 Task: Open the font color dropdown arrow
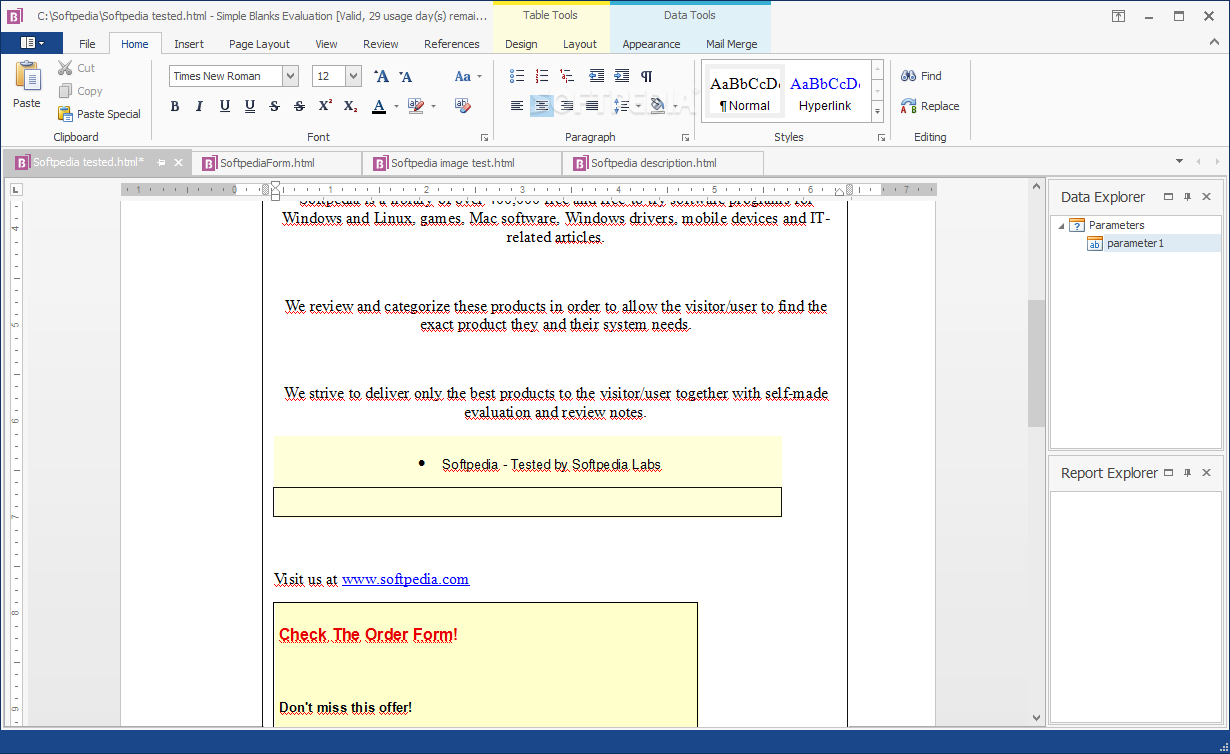coord(396,106)
